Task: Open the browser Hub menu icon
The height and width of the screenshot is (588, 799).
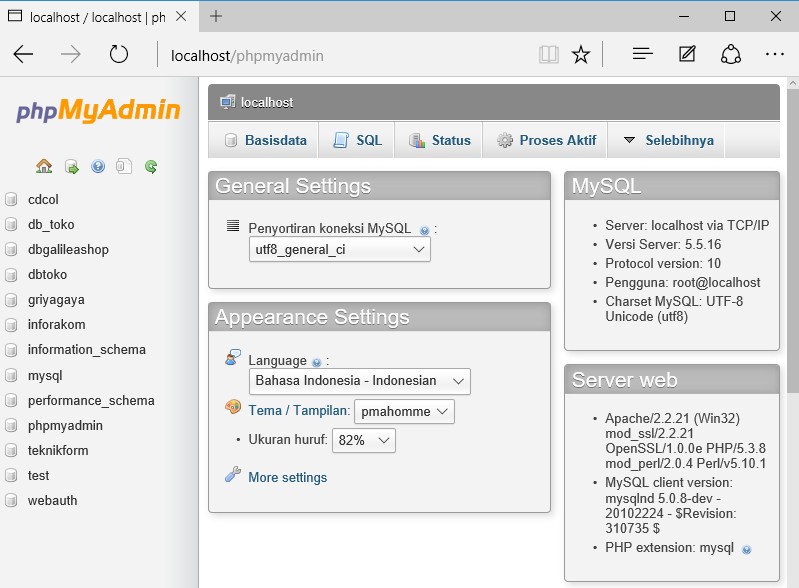Action: pos(643,54)
